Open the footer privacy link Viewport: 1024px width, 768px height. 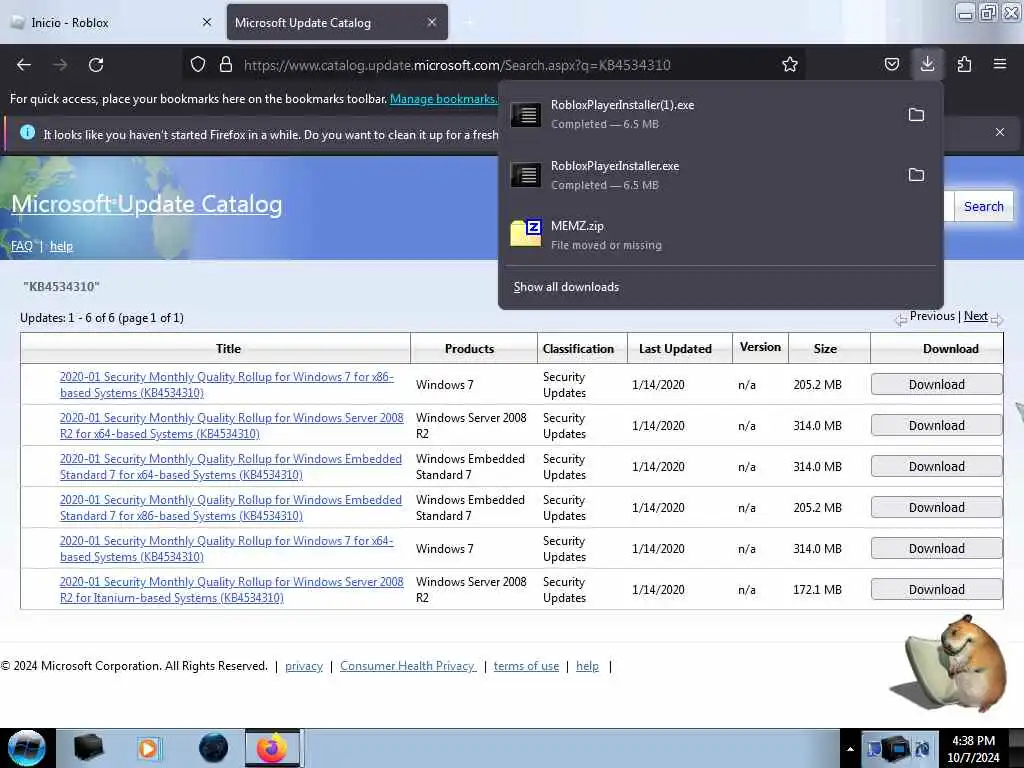(x=304, y=666)
